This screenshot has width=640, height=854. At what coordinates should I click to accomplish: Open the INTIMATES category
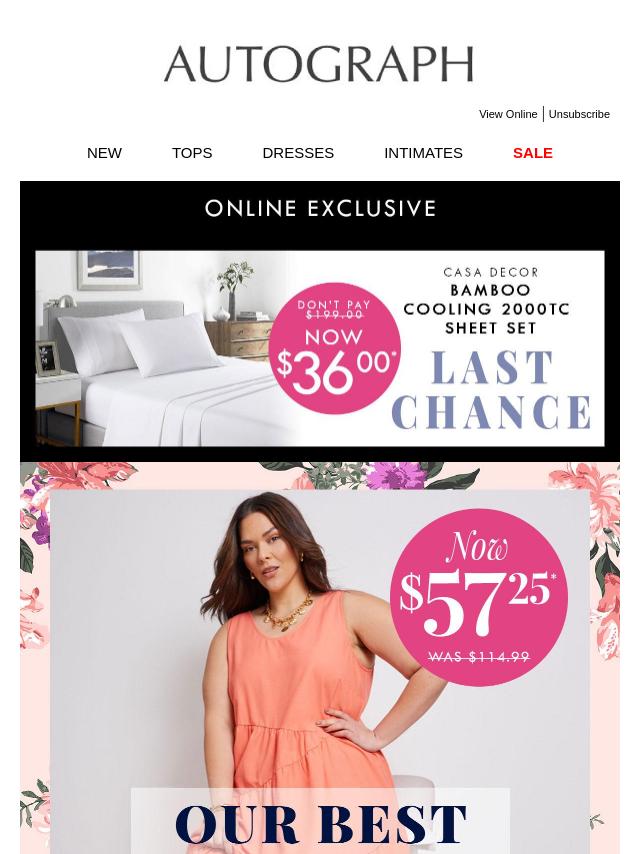click(x=423, y=153)
